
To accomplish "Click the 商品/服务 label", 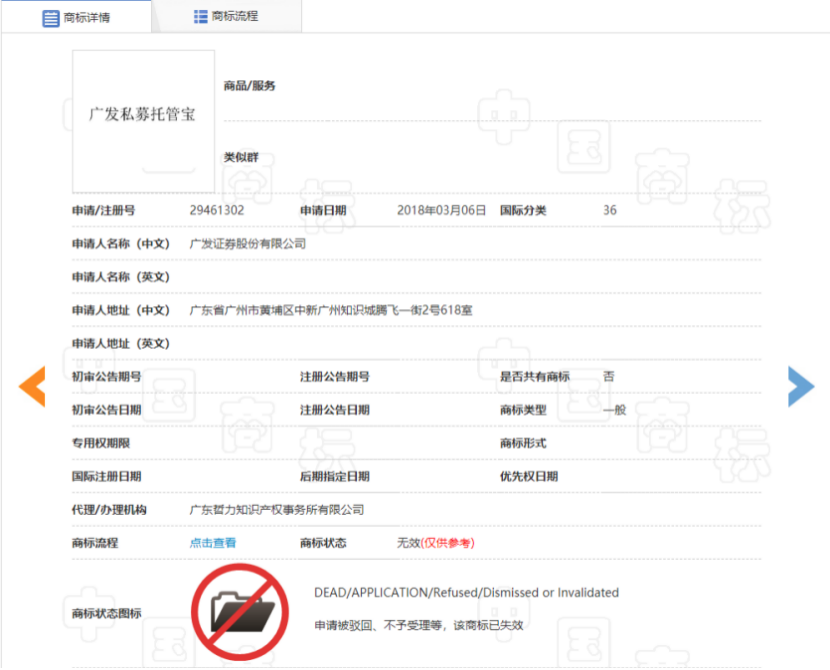I will [249, 86].
